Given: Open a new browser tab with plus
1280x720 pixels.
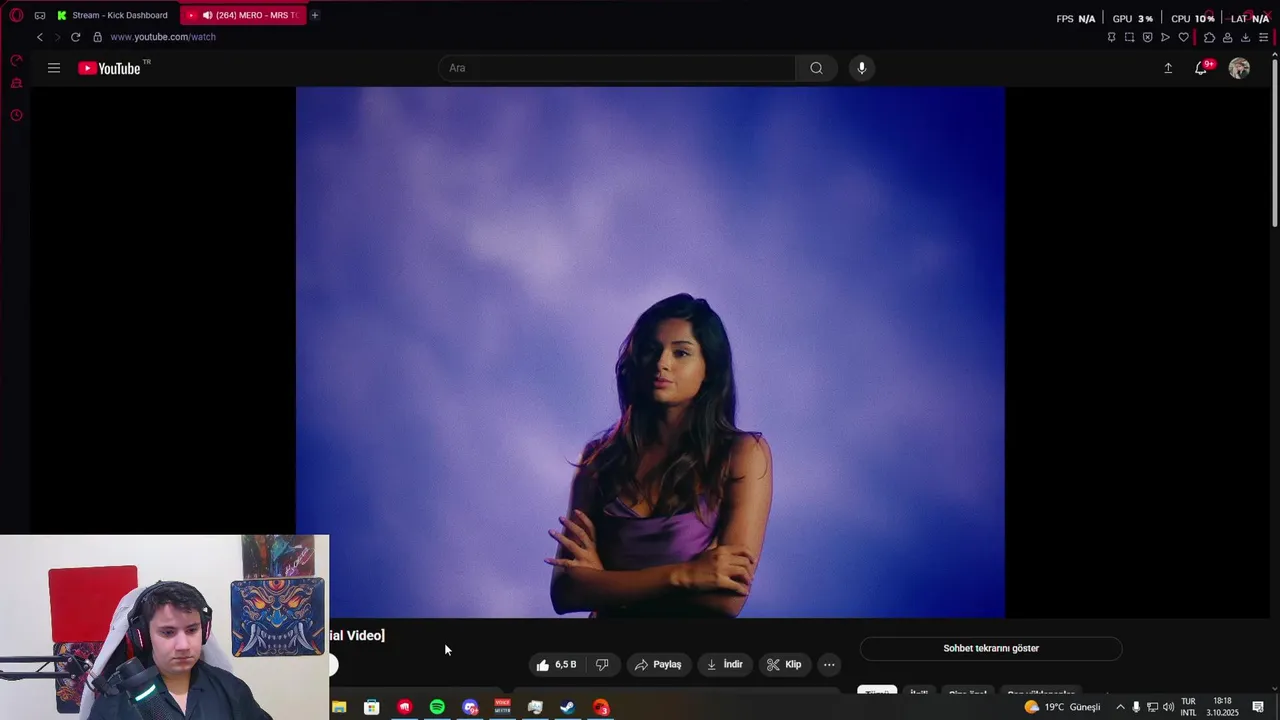Looking at the screenshot, I should pos(315,15).
